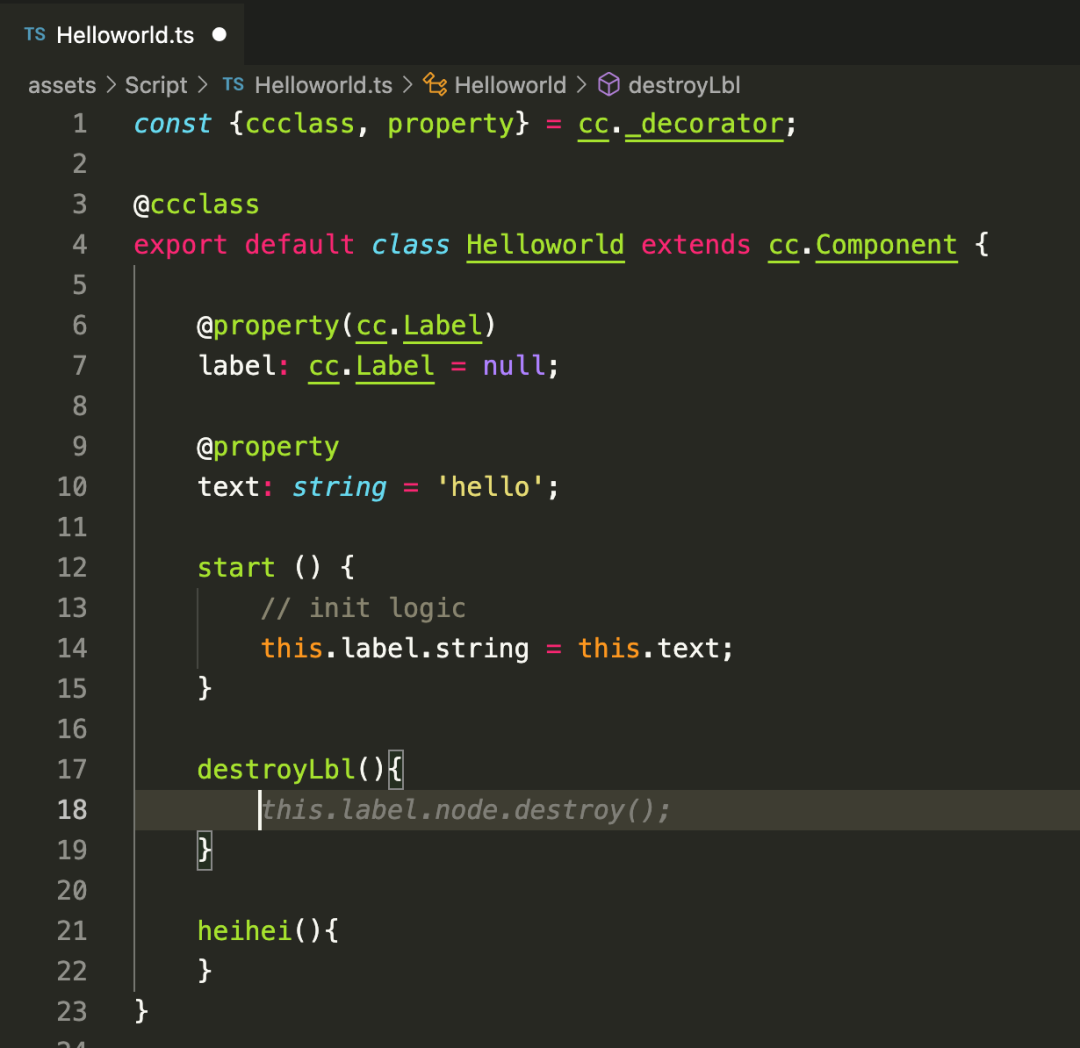Click the TS icon in the breadcrumb
The image size is (1080, 1048).
233,85
